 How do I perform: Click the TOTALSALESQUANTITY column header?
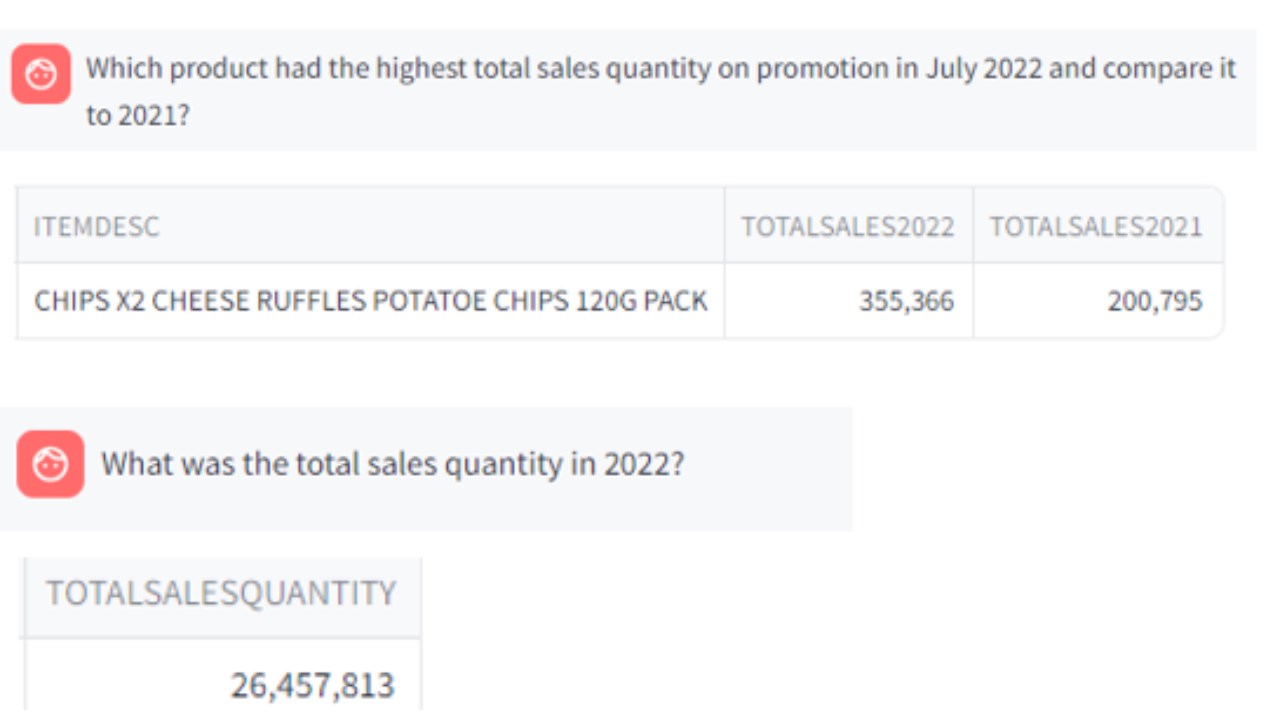click(221, 593)
